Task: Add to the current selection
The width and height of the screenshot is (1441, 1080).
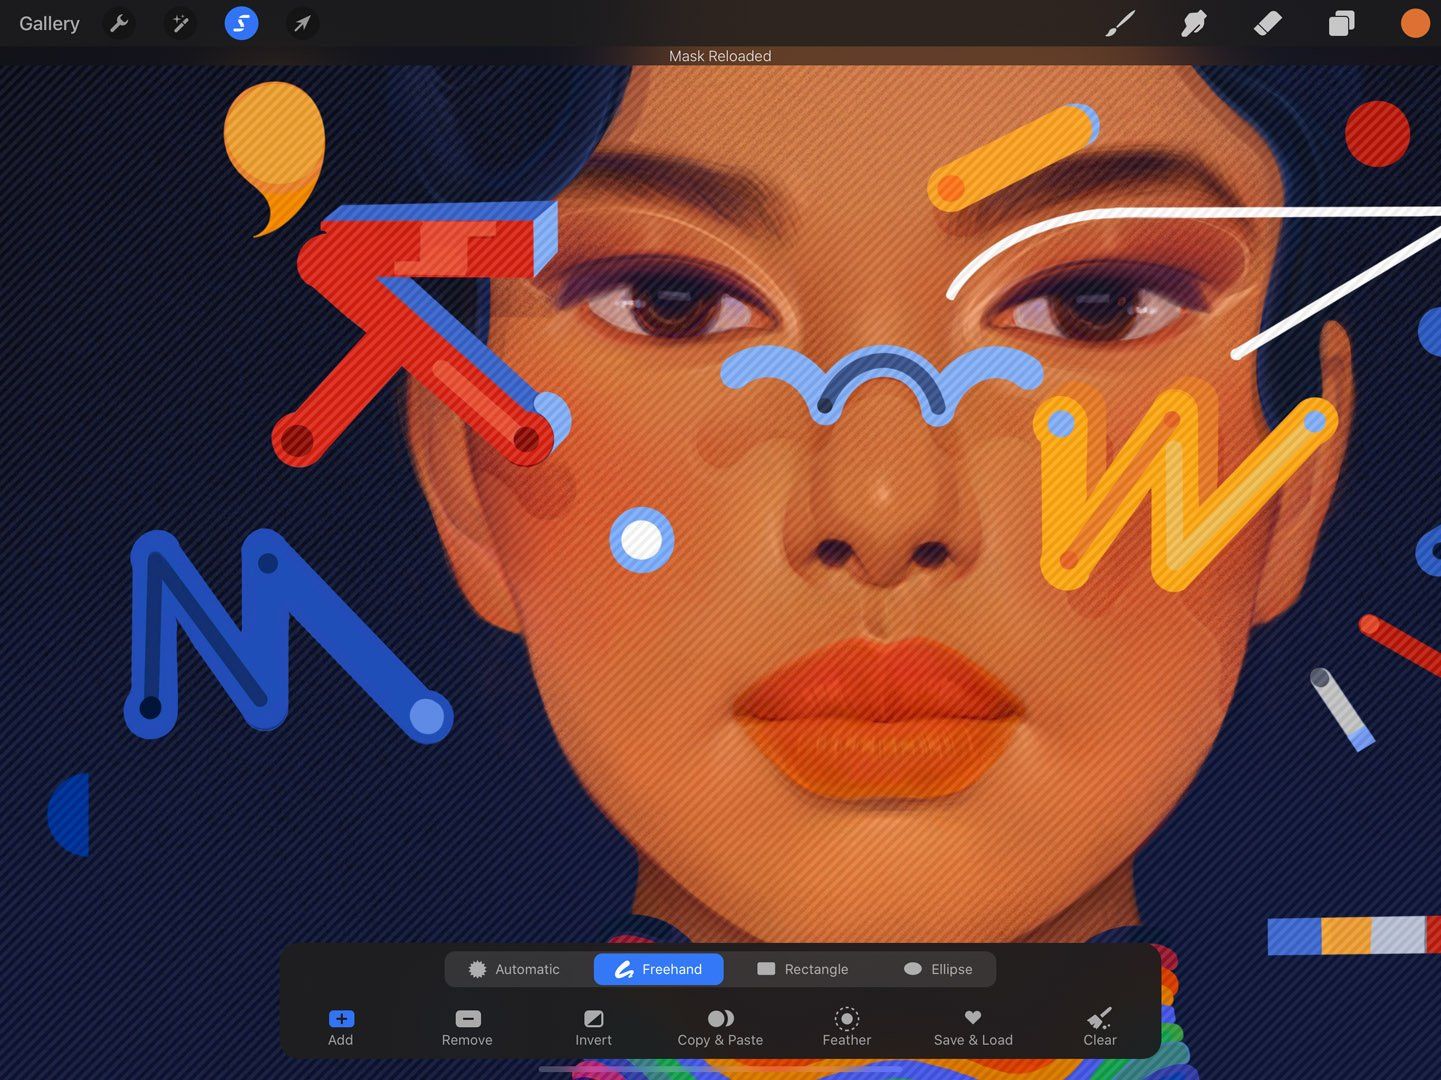Action: (x=340, y=1027)
